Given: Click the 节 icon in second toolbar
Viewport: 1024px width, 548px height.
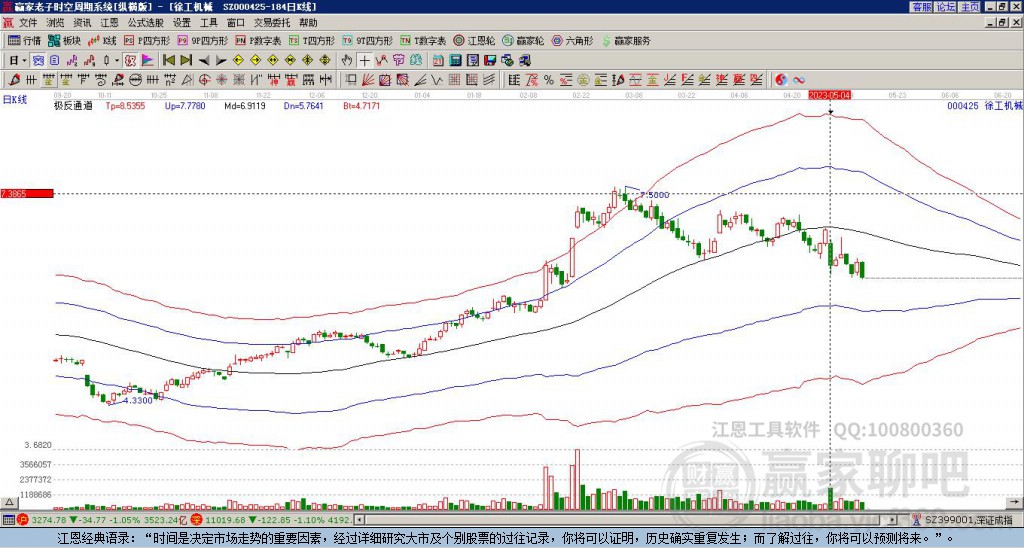Looking at the screenshot, I should pyautogui.click(x=398, y=61).
